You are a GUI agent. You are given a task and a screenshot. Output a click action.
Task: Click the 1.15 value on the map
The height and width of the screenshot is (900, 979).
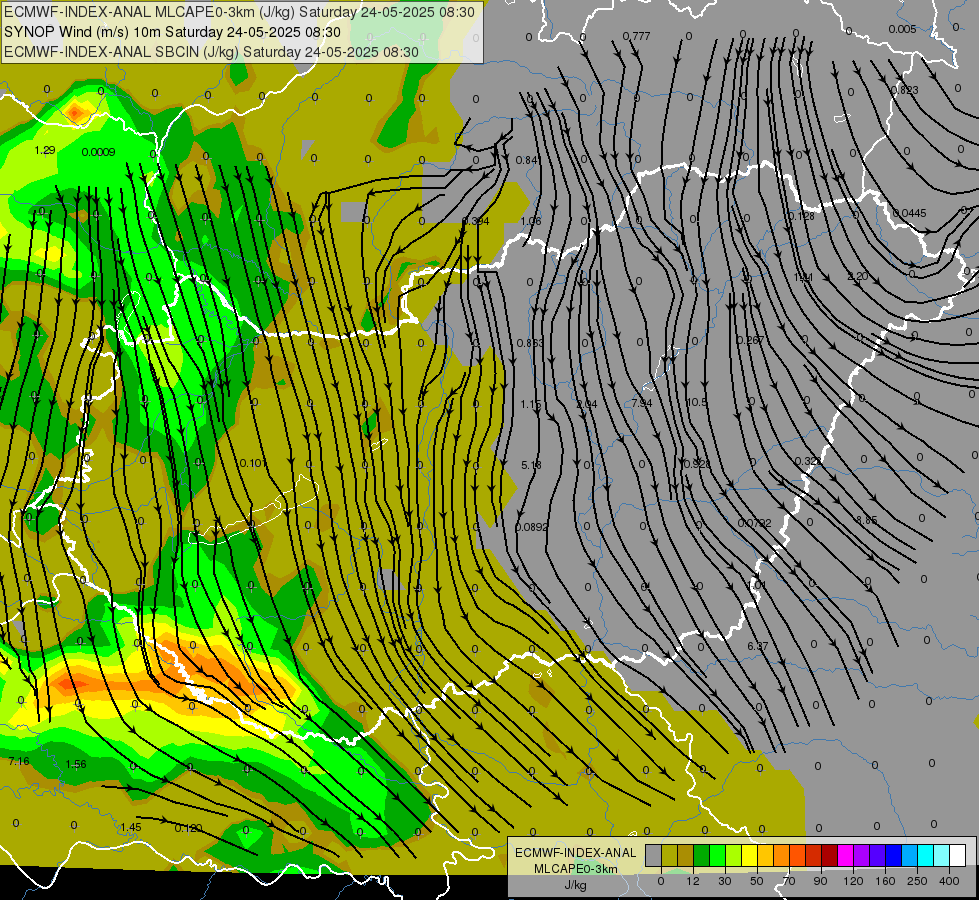click(531, 404)
